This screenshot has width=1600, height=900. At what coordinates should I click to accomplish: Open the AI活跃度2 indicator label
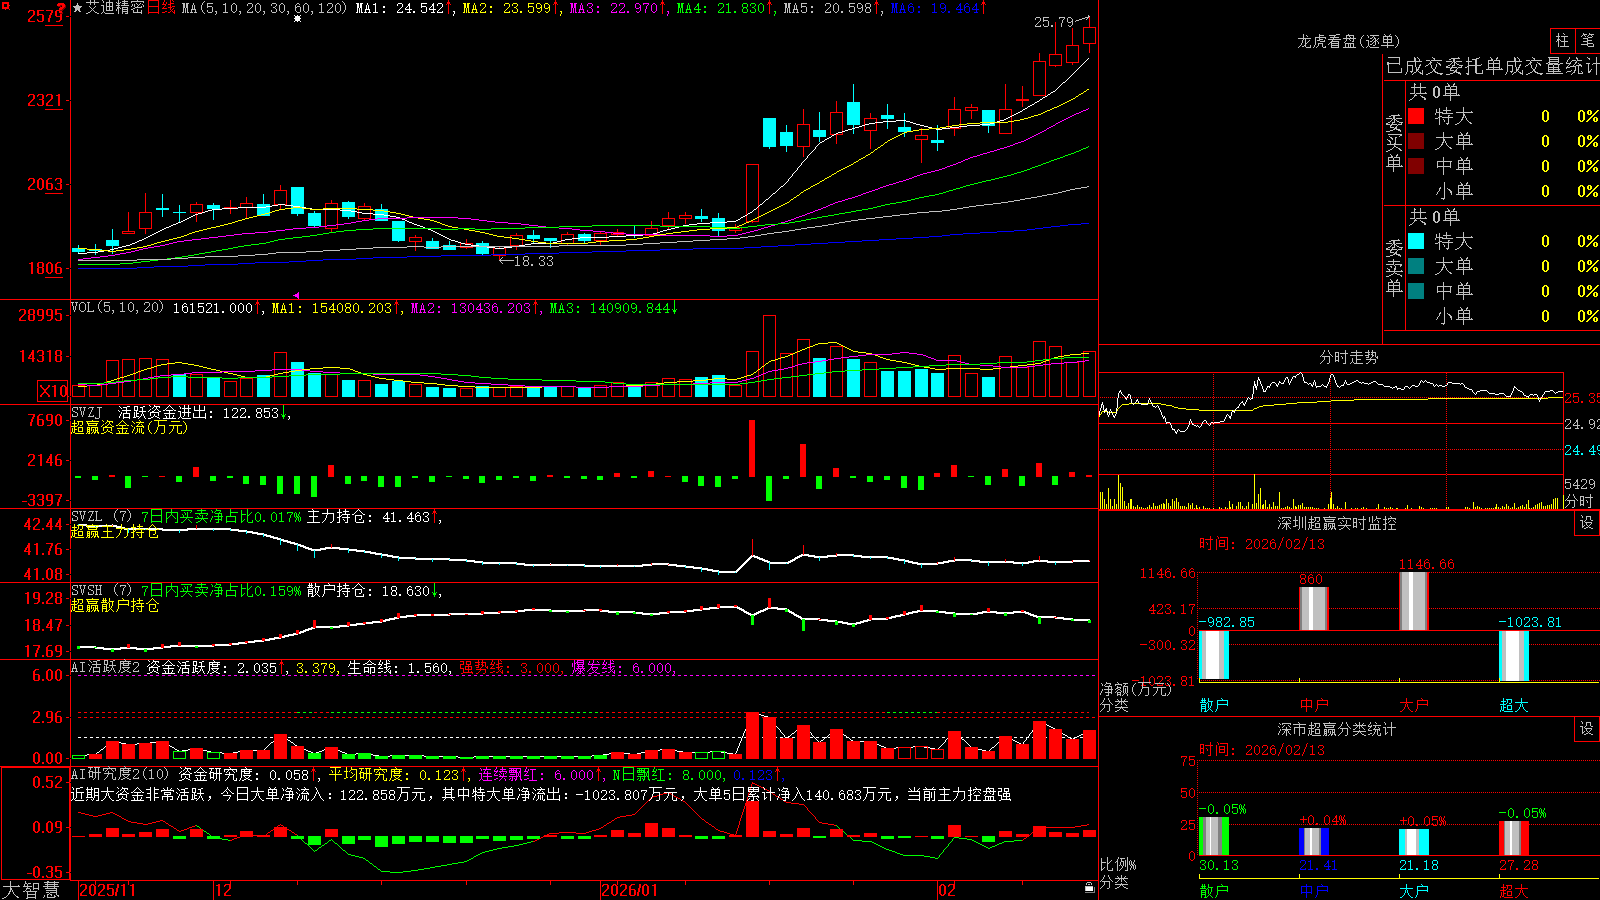click(x=106, y=667)
